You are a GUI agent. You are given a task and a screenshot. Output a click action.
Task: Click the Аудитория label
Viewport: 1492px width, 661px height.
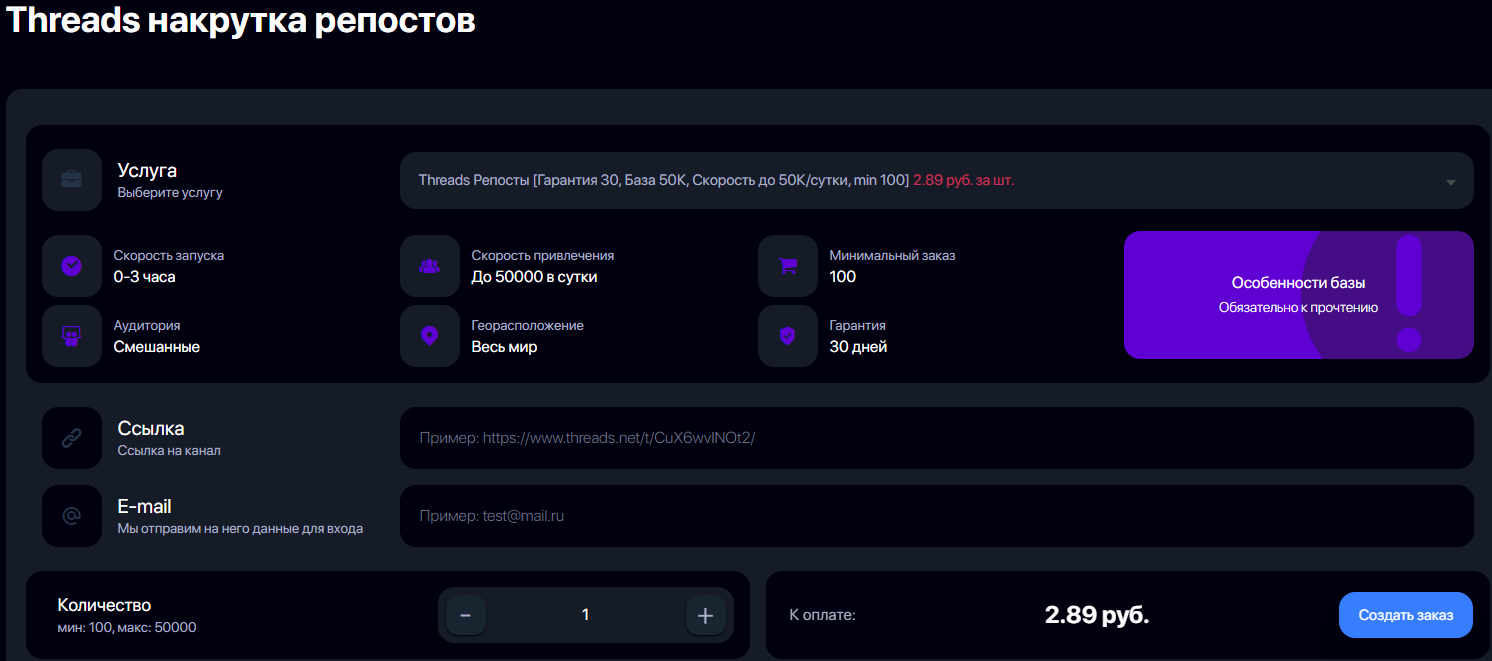(x=147, y=325)
